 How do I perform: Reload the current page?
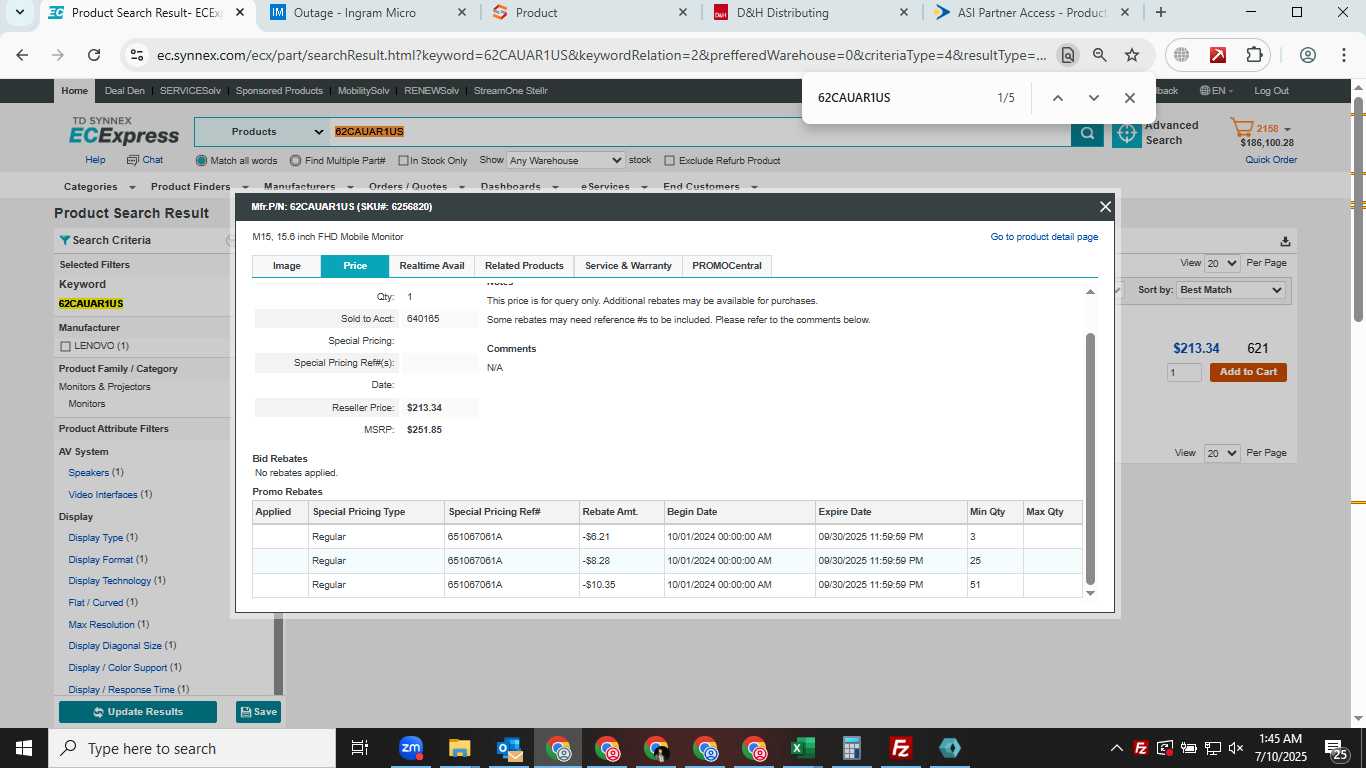point(94,55)
